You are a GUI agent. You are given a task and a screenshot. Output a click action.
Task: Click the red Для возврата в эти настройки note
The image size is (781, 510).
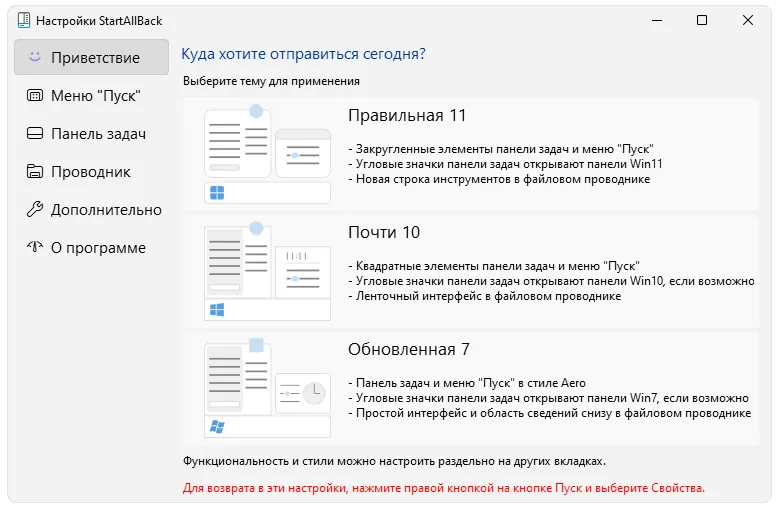click(x=444, y=488)
